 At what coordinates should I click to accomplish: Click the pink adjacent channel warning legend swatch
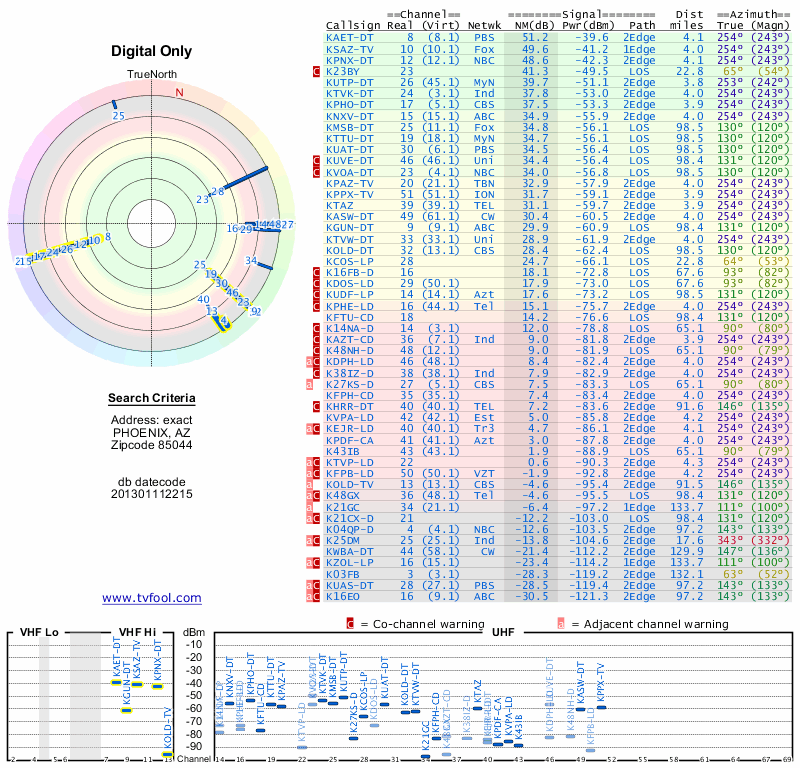tap(561, 624)
